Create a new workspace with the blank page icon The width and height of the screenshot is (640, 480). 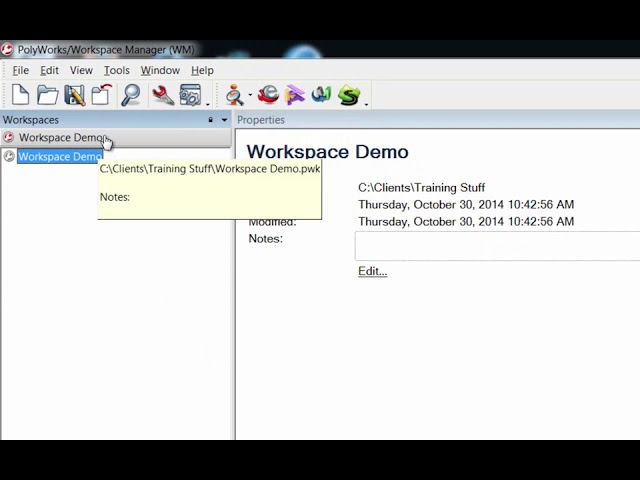click(20, 95)
